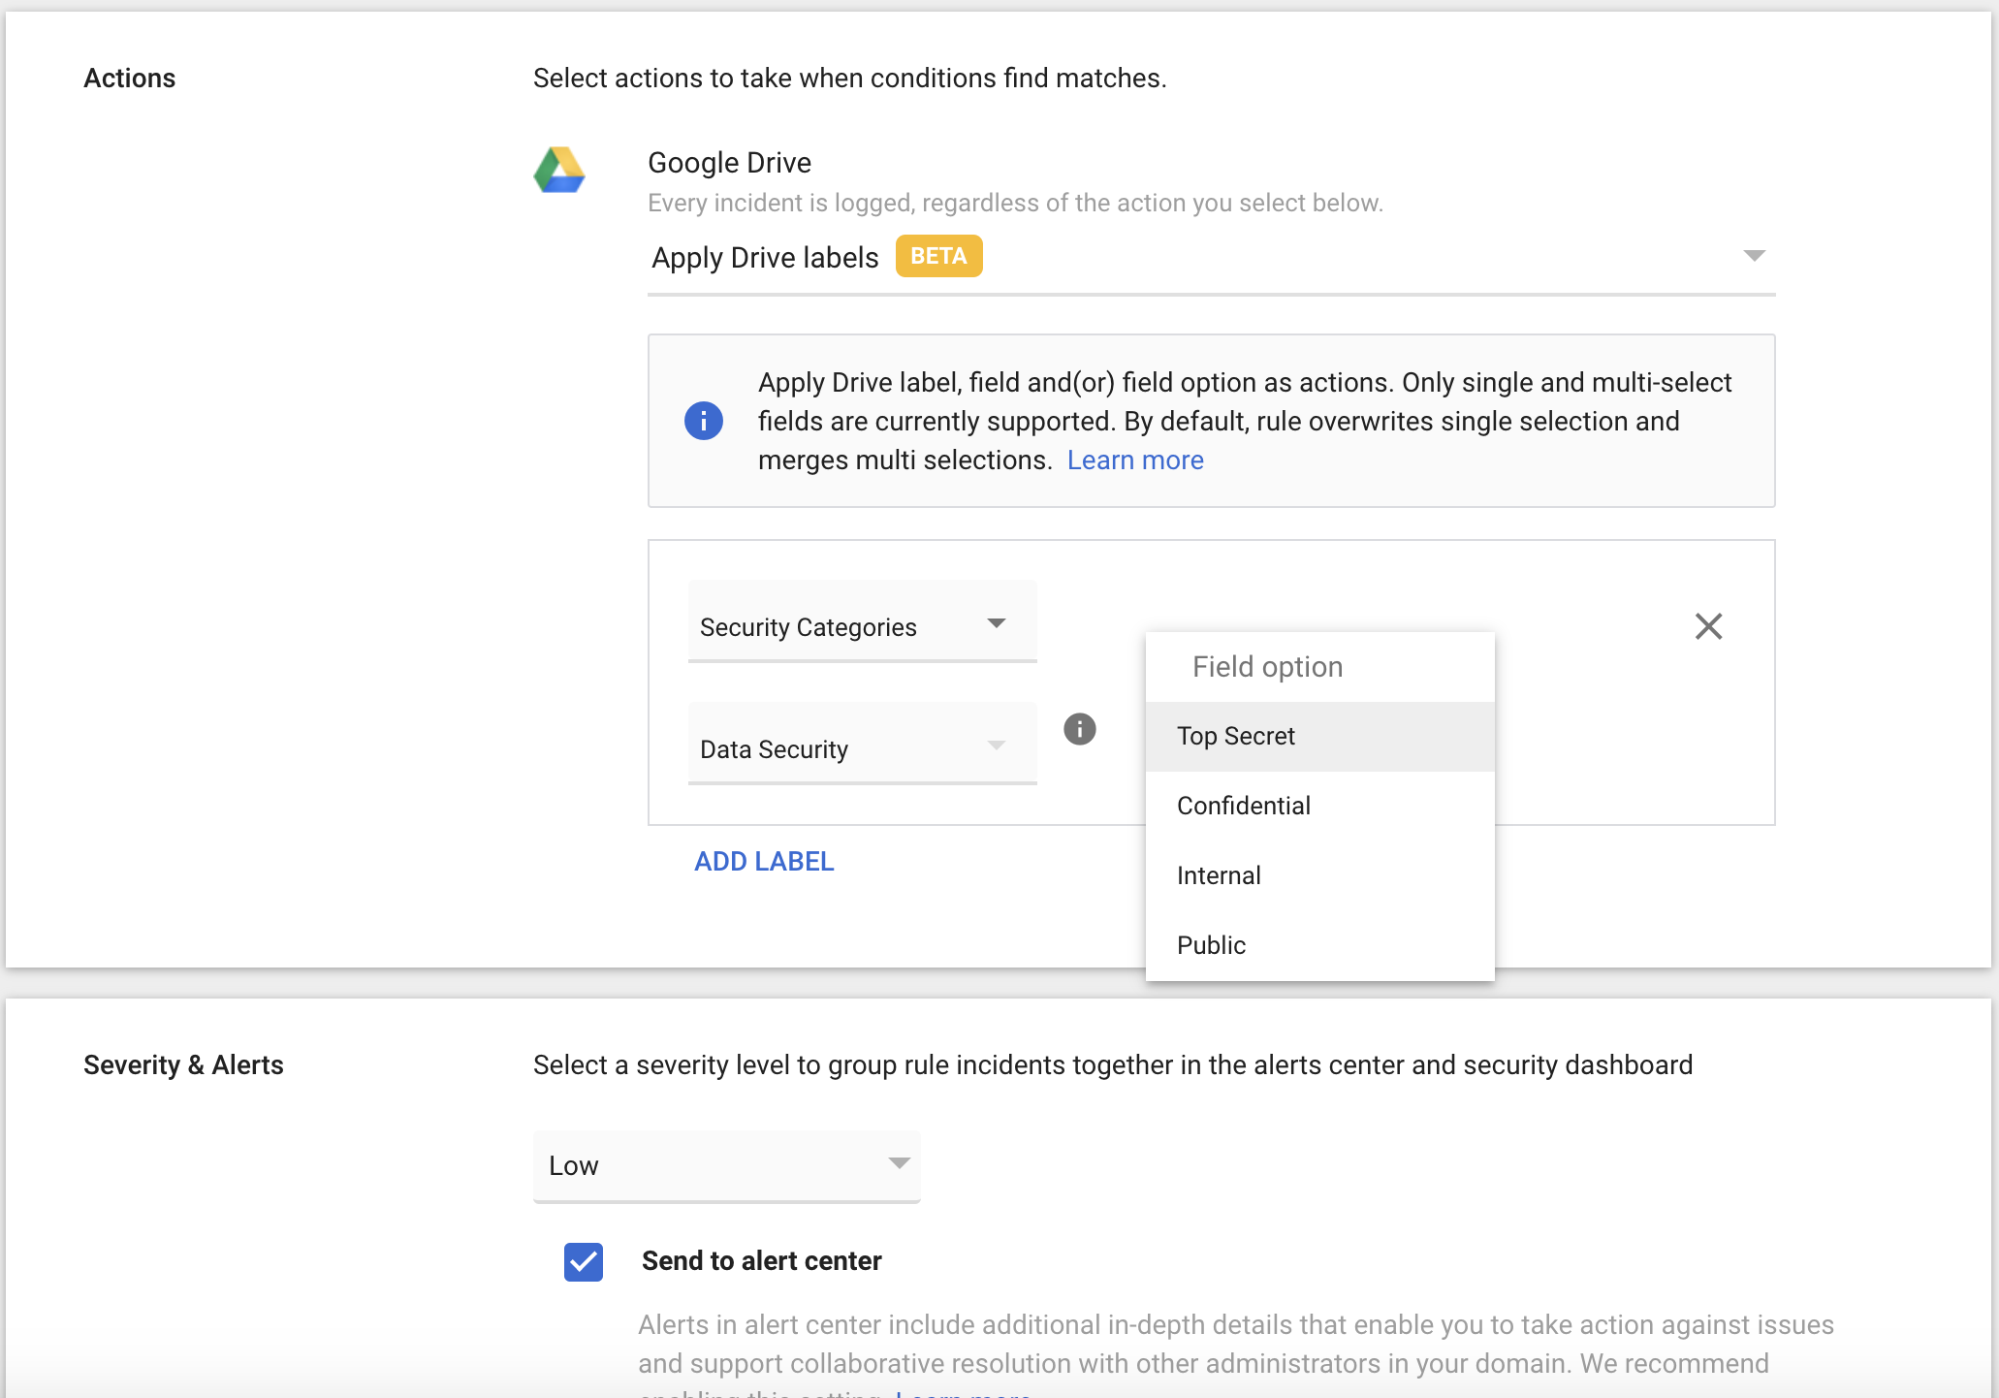
Task: Click the BETA badge next to Apply Drive labels
Action: [x=938, y=256]
